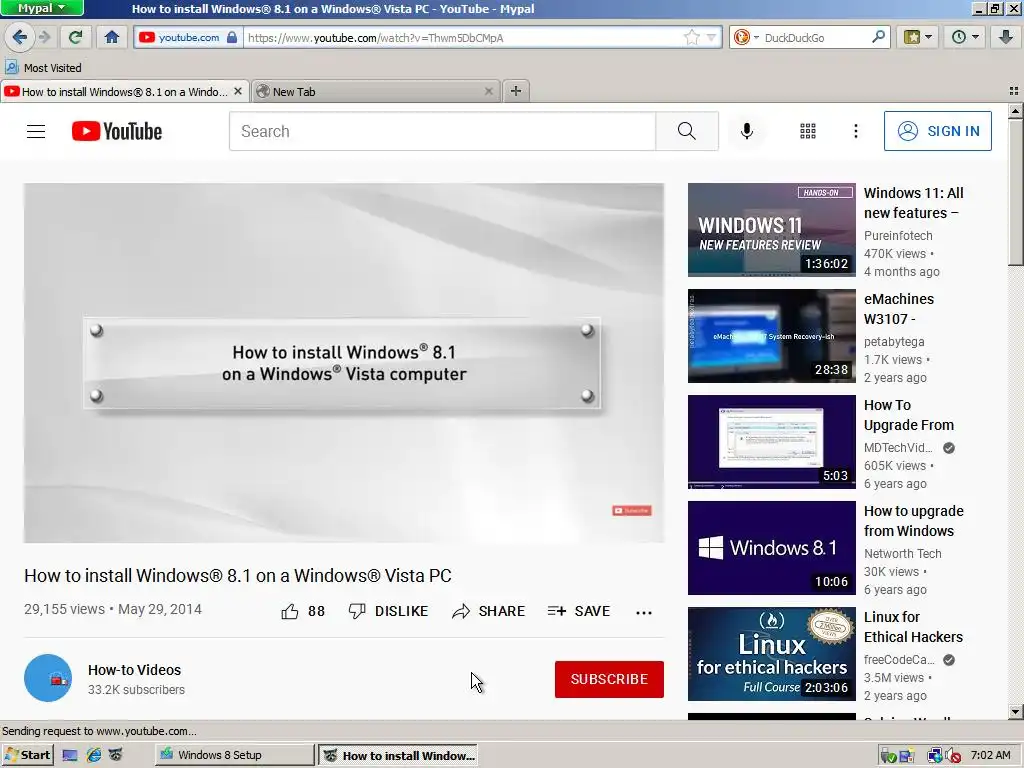Switch to Windows 8 Setup taskbar window
Image resolution: width=1024 pixels, height=768 pixels.
[x=234, y=755]
